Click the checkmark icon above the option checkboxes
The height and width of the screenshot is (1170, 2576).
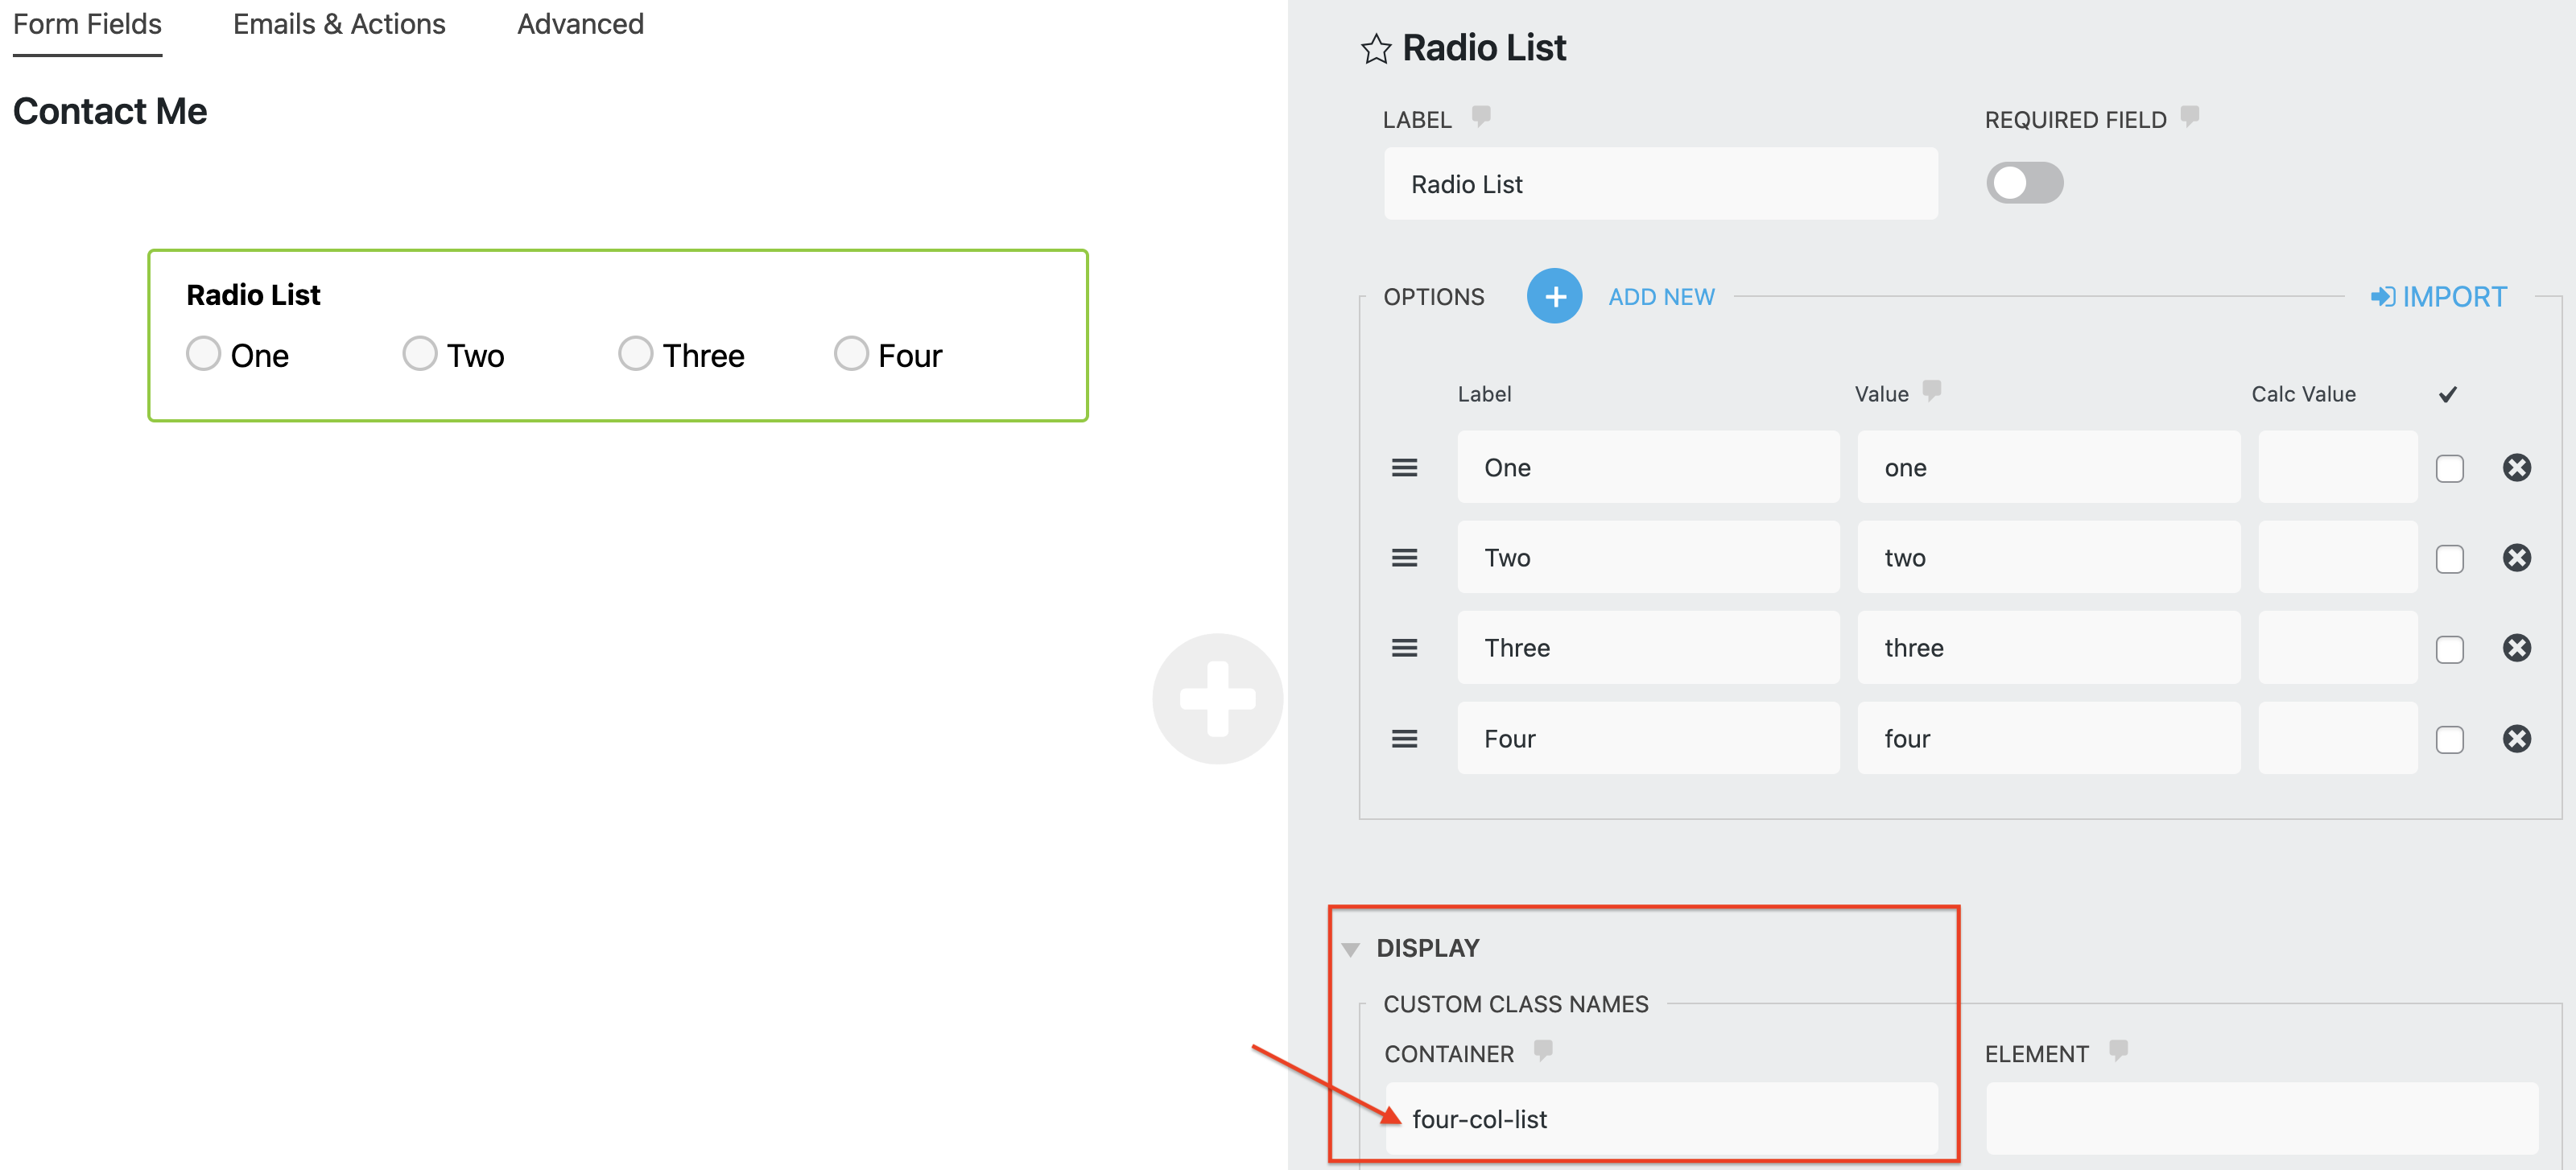pyautogui.click(x=2448, y=394)
